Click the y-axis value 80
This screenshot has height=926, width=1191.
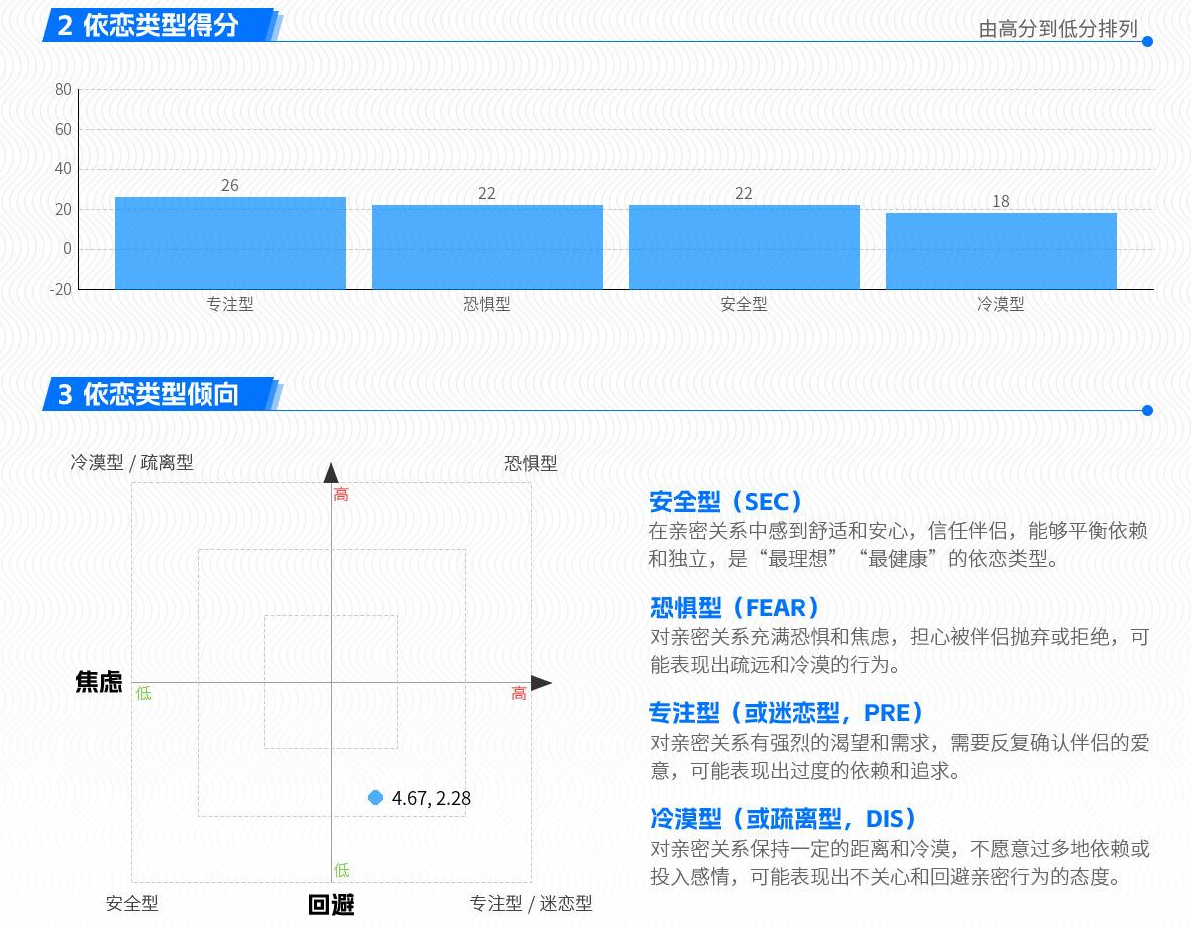63,90
